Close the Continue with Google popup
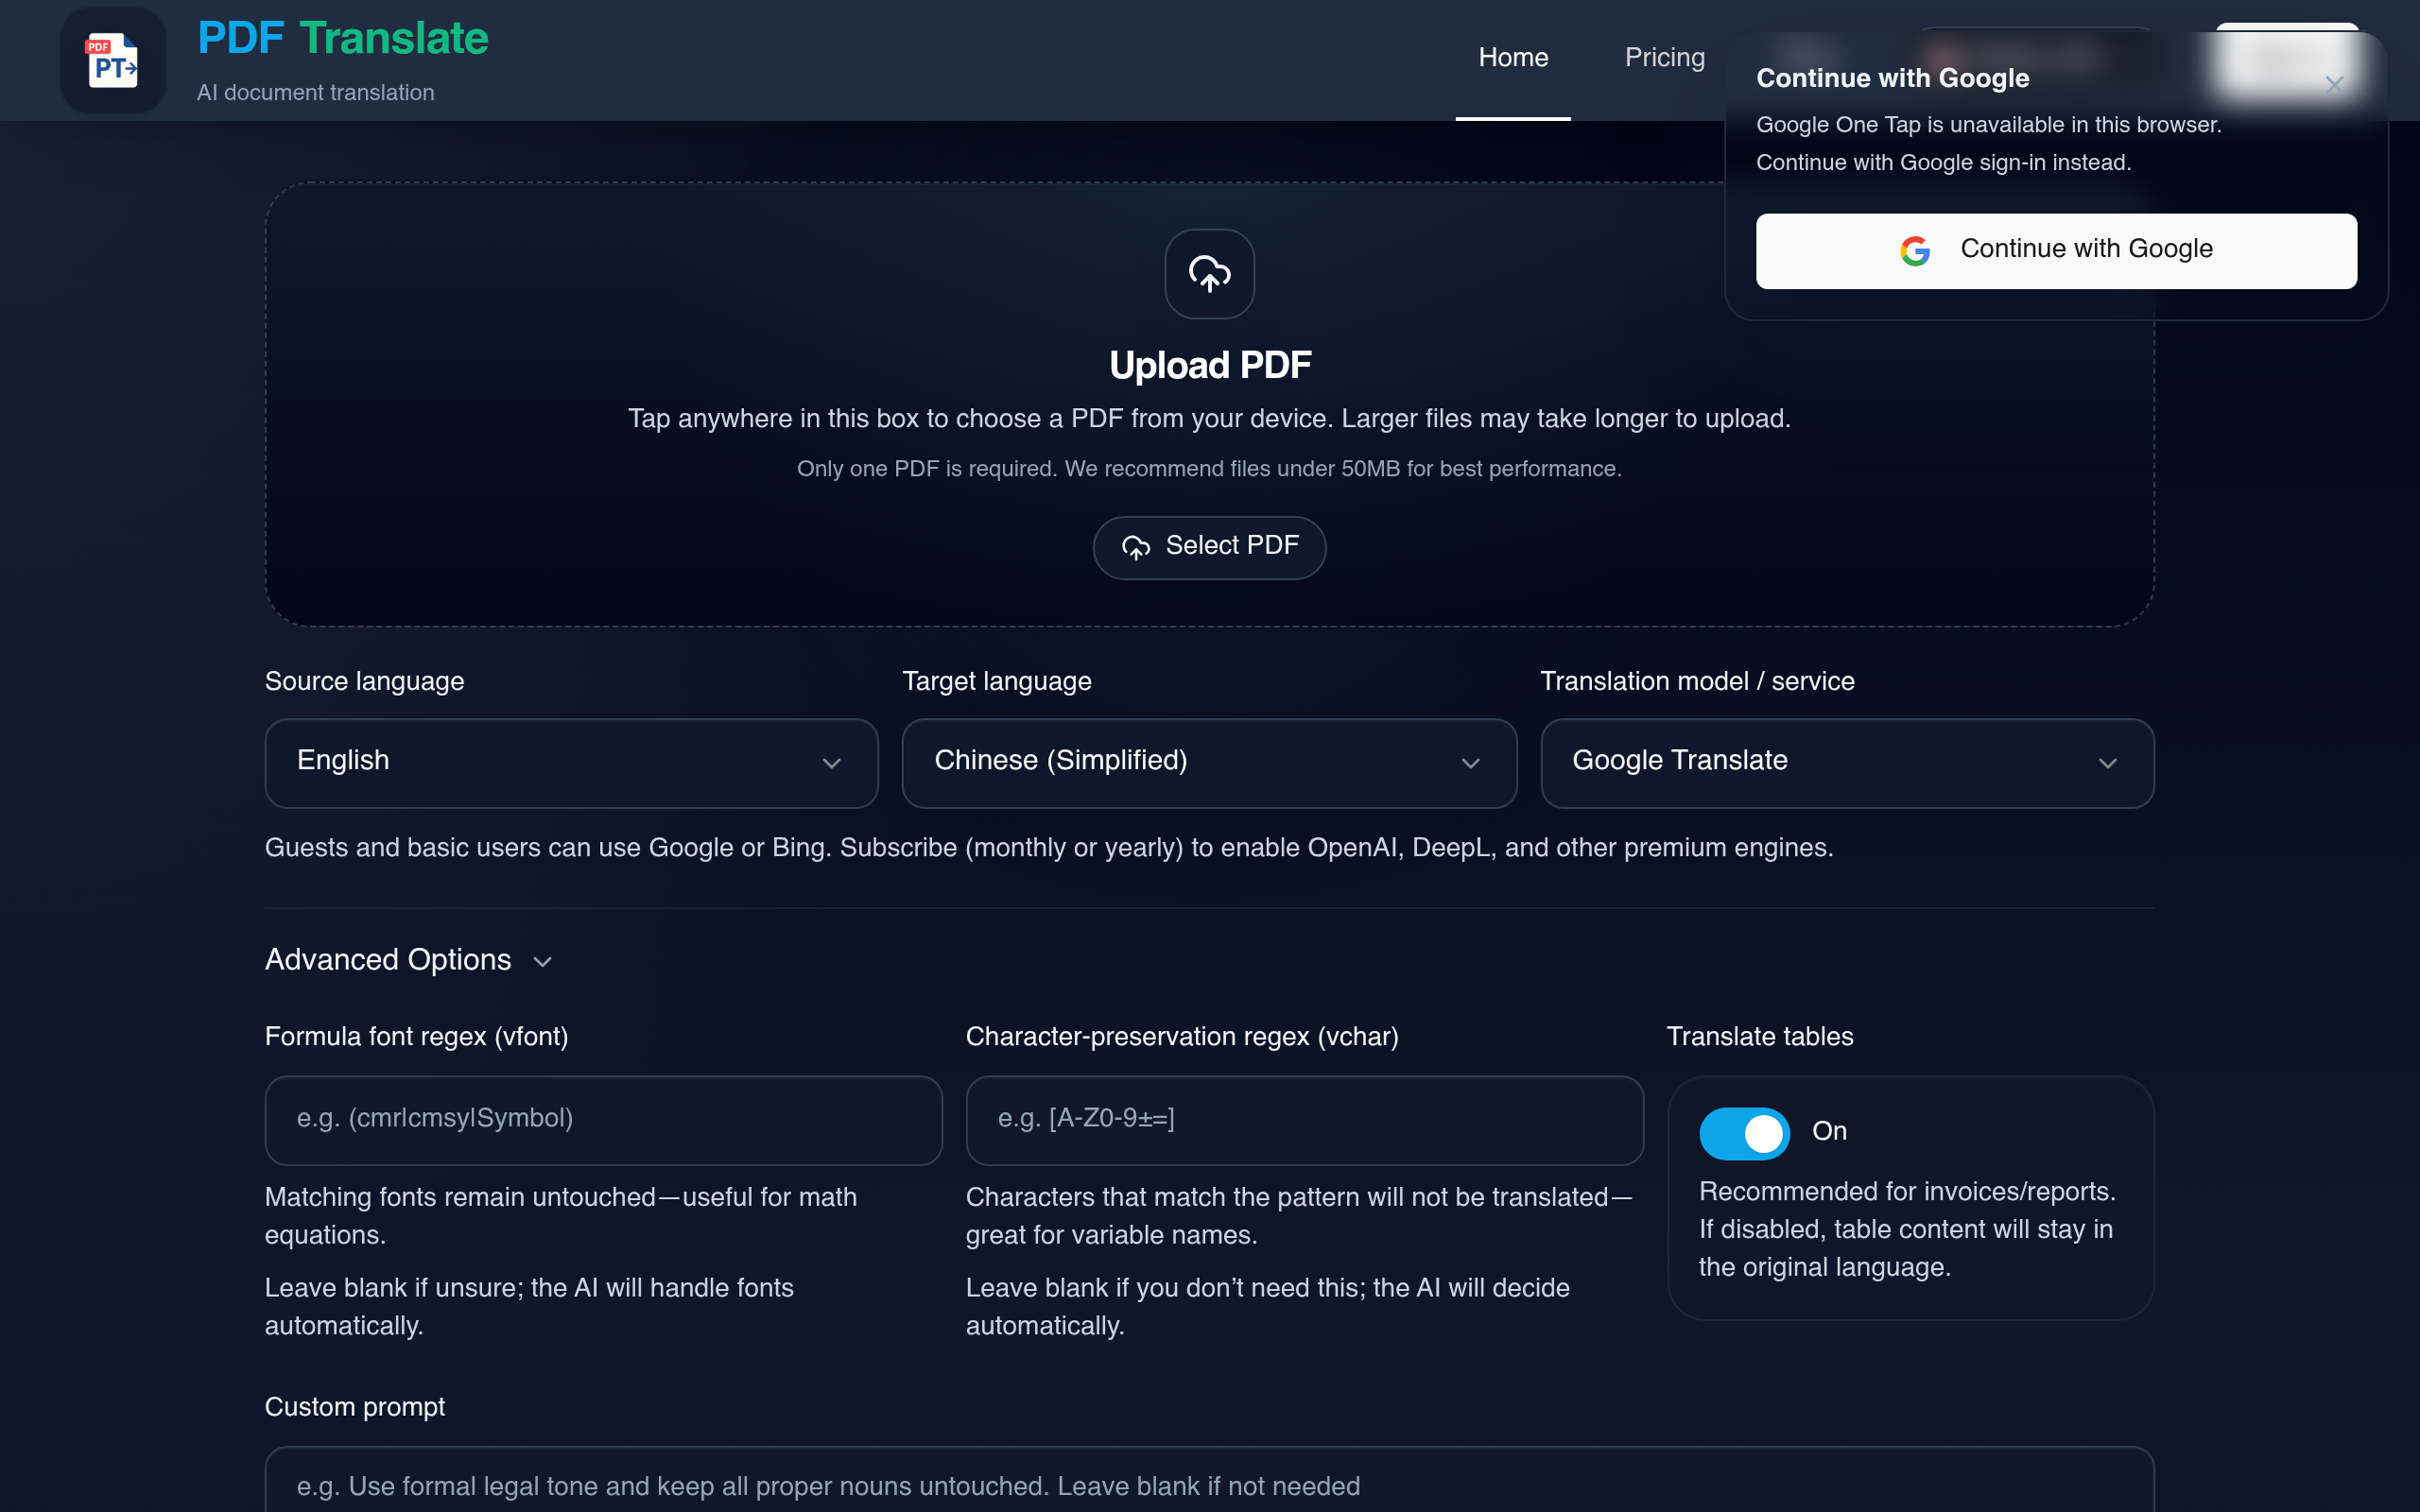 click(x=2334, y=84)
